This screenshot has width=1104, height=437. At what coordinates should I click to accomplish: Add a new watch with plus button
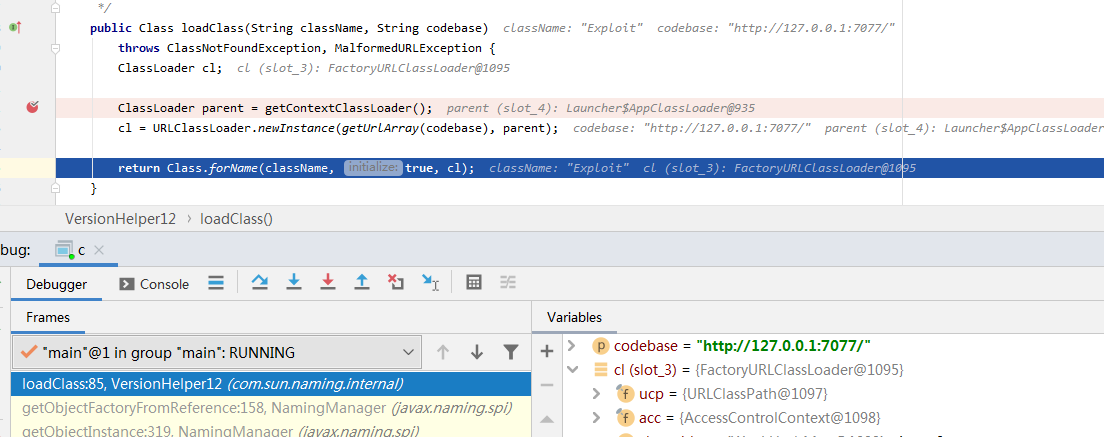click(546, 351)
